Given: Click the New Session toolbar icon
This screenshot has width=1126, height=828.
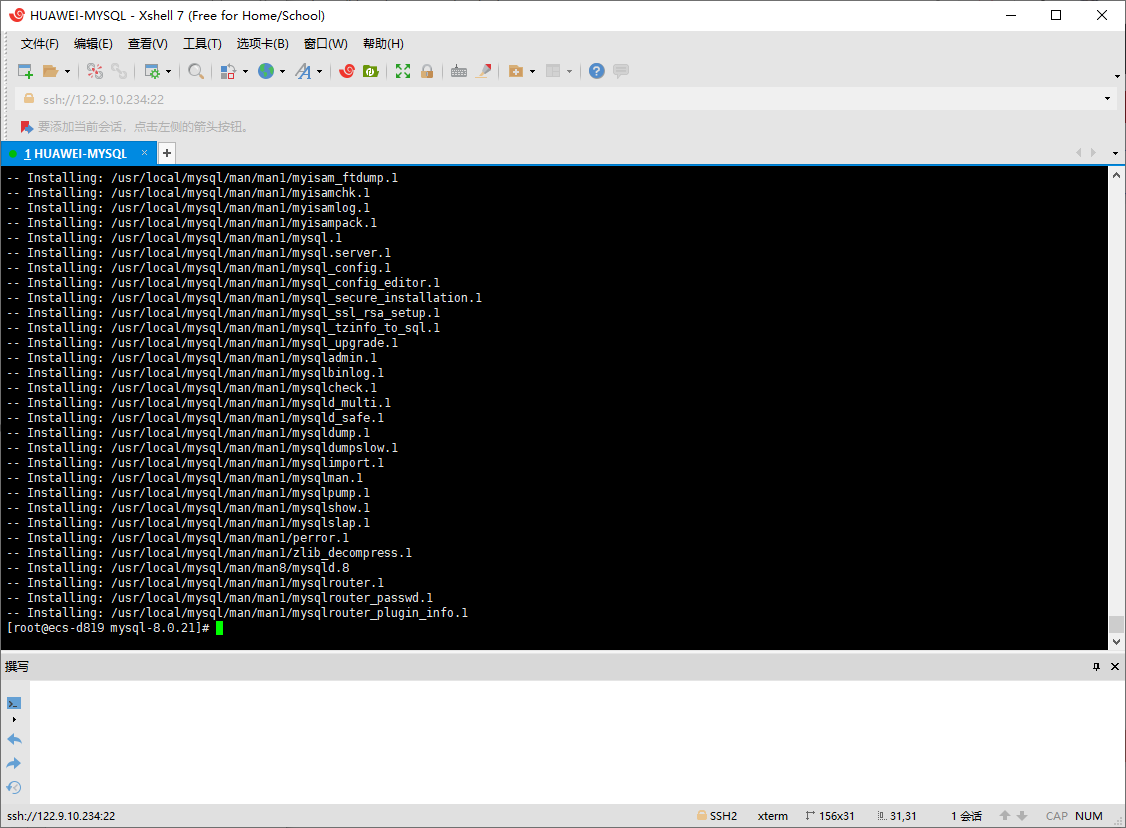Looking at the screenshot, I should (x=25, y=71).
